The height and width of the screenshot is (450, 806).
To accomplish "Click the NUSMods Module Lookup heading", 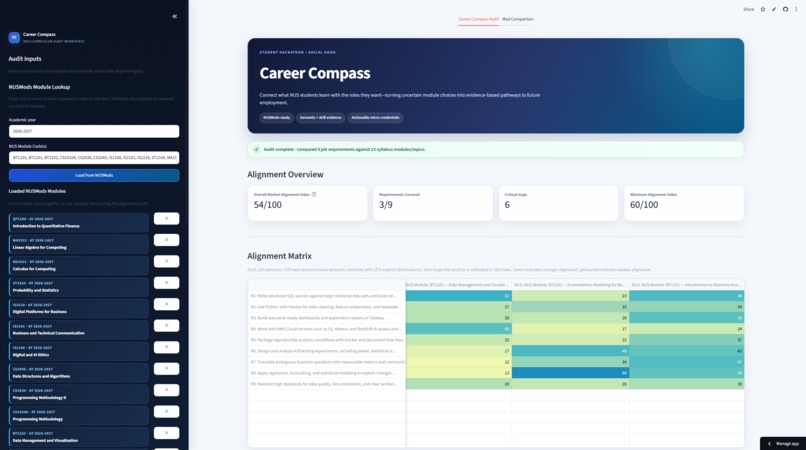I will pos(39,87).
